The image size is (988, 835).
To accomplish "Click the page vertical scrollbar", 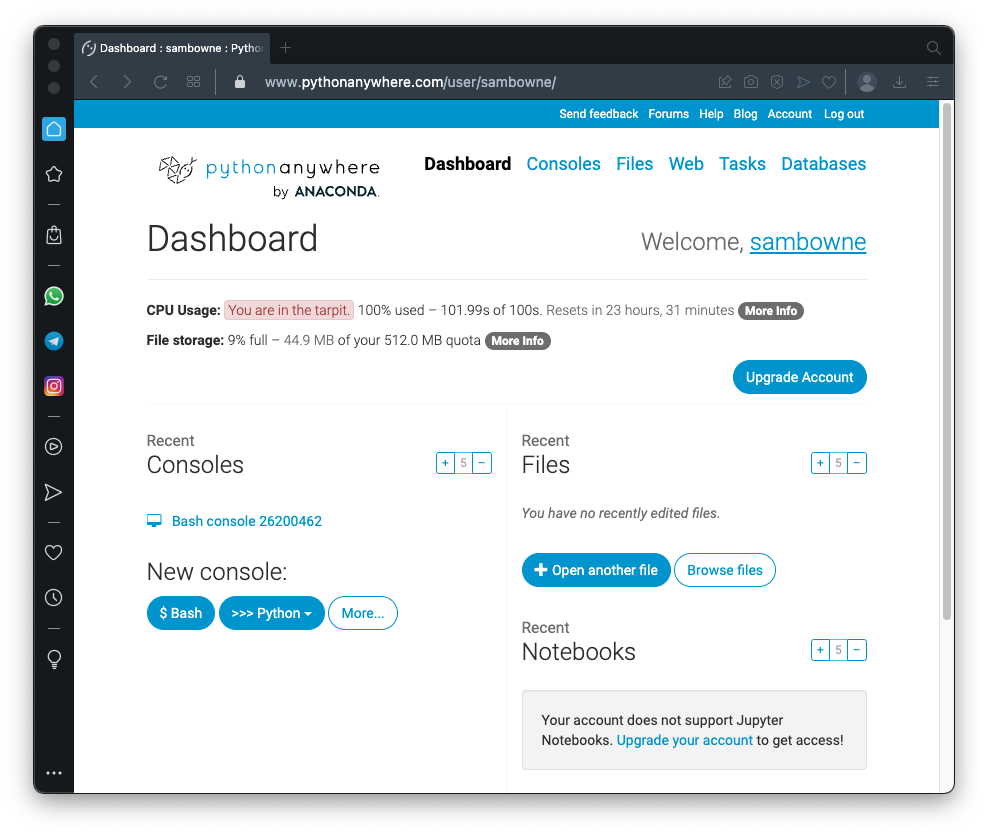I will [x=946, y=360].
